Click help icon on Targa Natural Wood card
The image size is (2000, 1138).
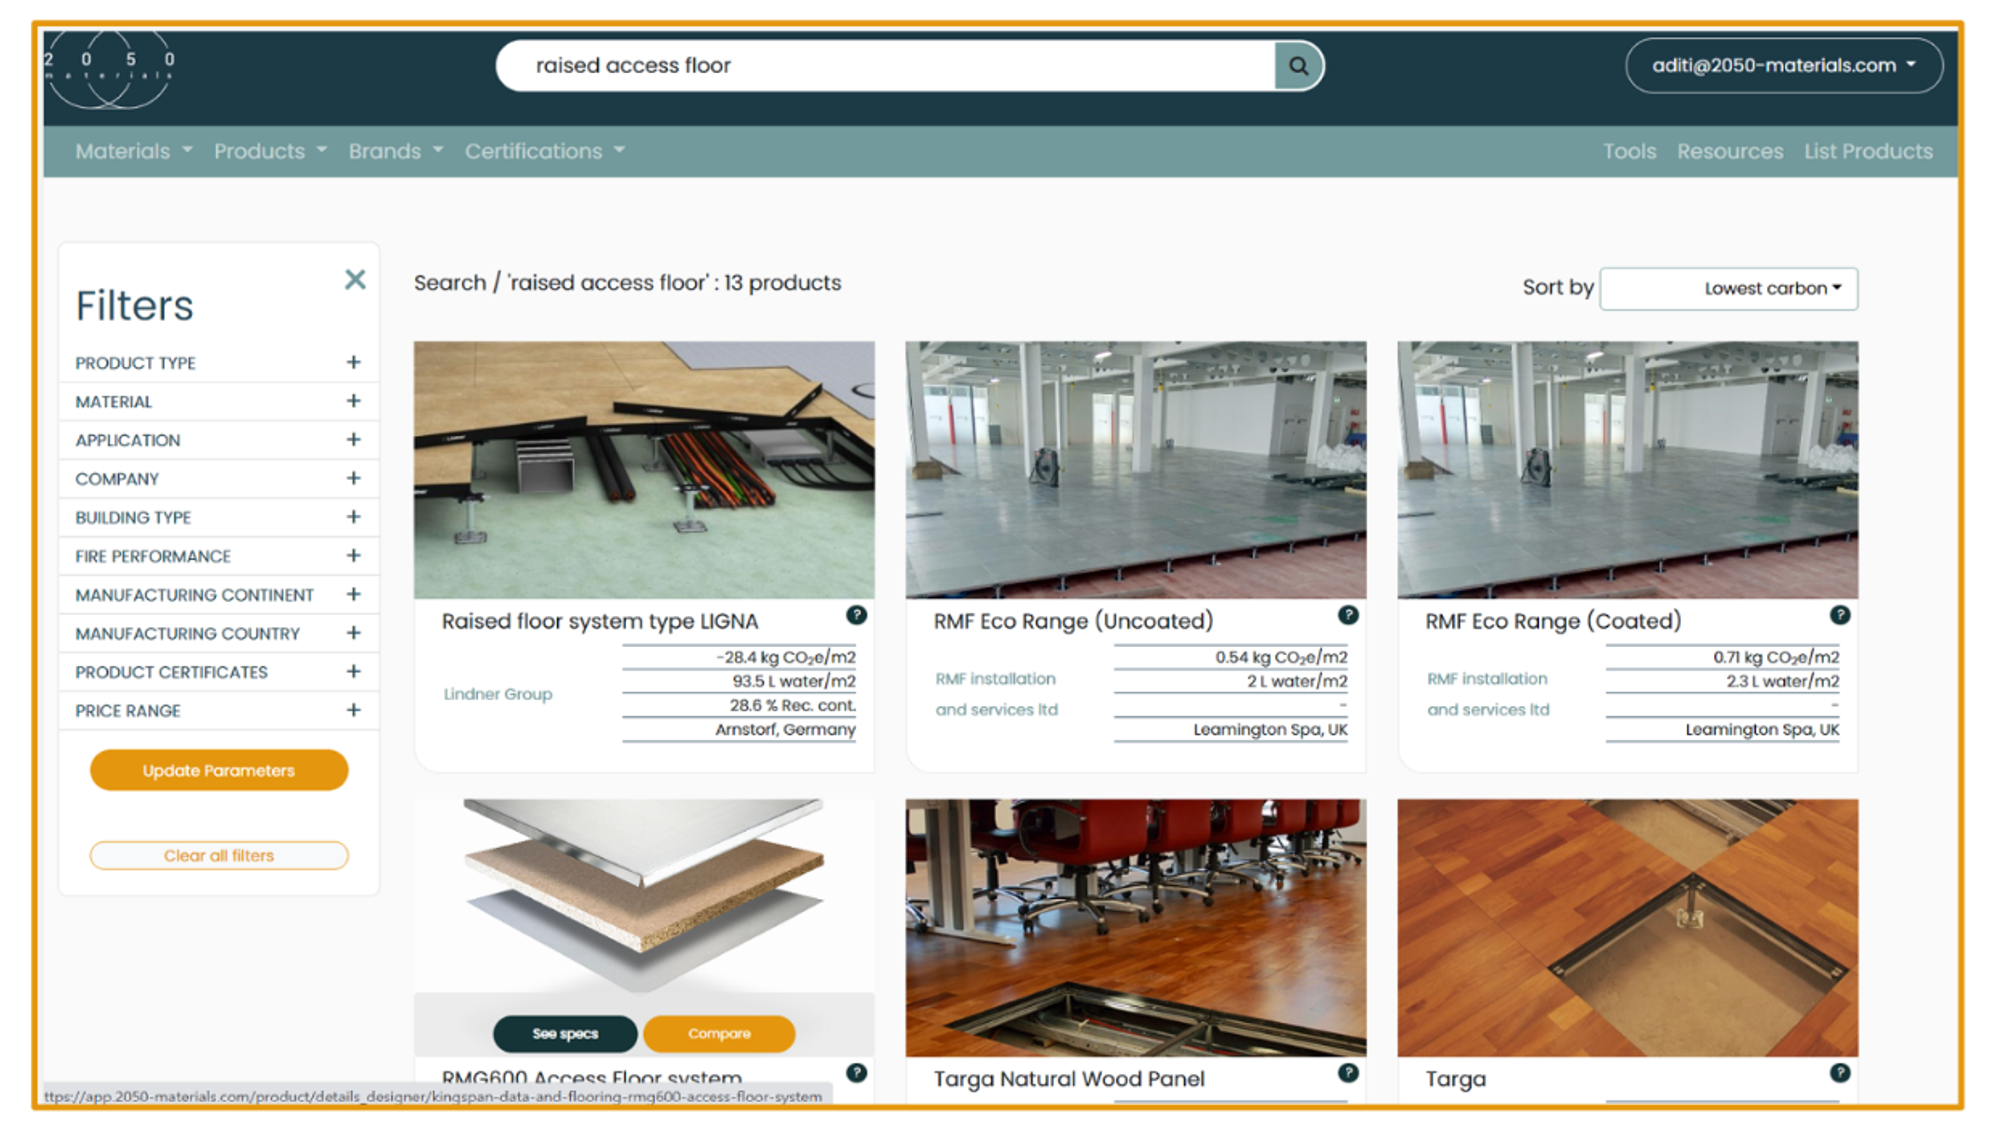click(1348, 1073)
